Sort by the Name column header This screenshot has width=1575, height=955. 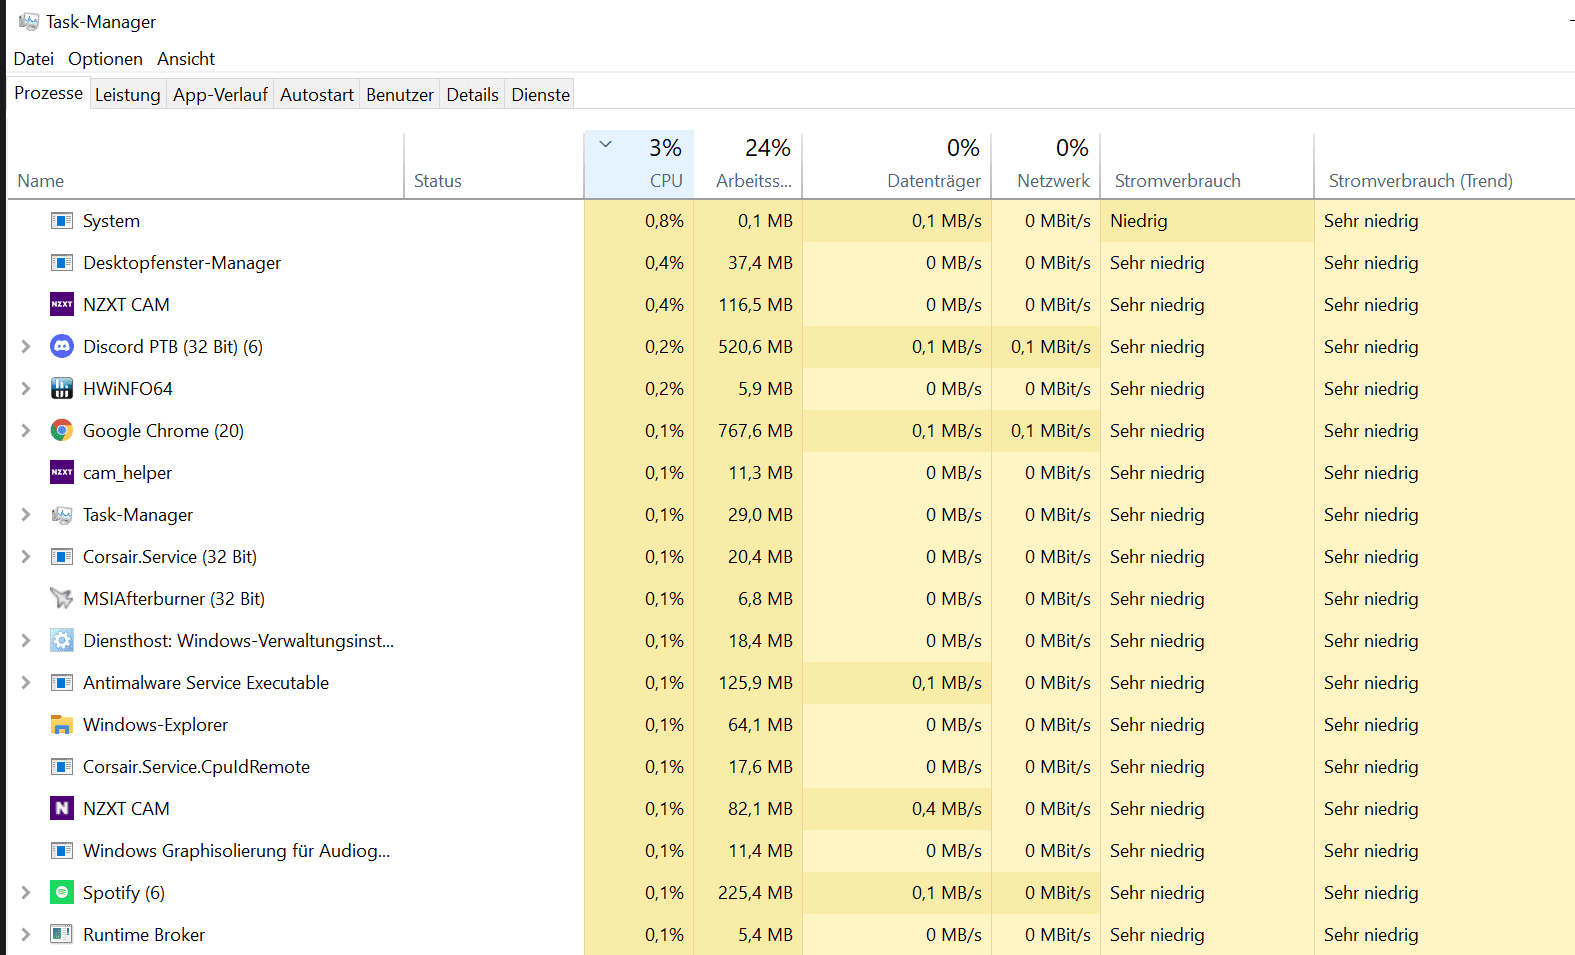[x=206, y=166]
